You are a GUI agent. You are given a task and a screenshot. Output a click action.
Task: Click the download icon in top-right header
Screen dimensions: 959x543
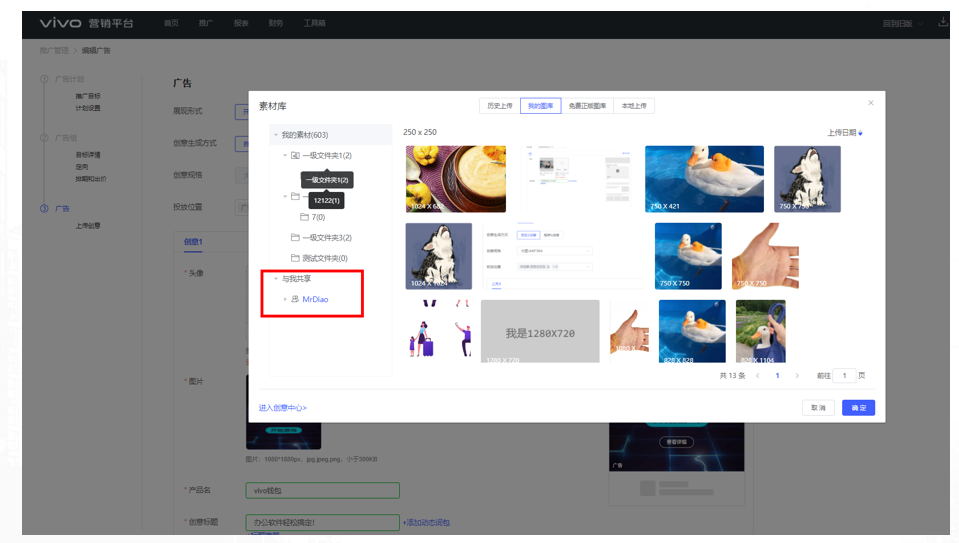point(943,22)
